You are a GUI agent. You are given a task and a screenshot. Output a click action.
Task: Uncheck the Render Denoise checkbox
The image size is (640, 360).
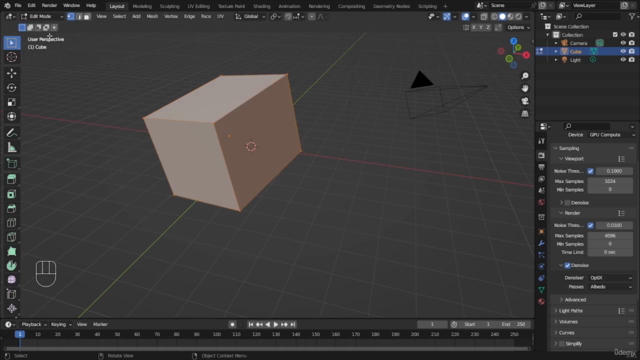567,265
